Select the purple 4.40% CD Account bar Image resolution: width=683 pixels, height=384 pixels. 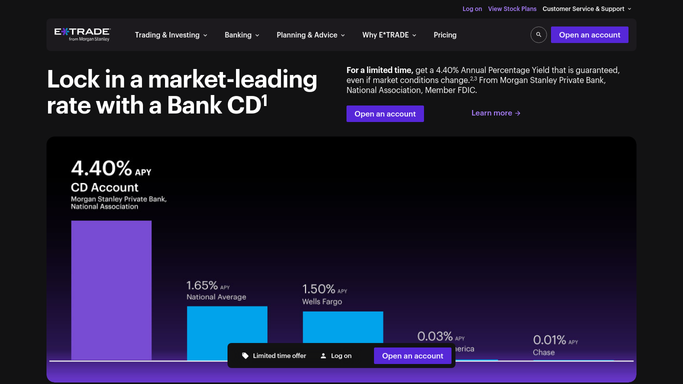112,290
